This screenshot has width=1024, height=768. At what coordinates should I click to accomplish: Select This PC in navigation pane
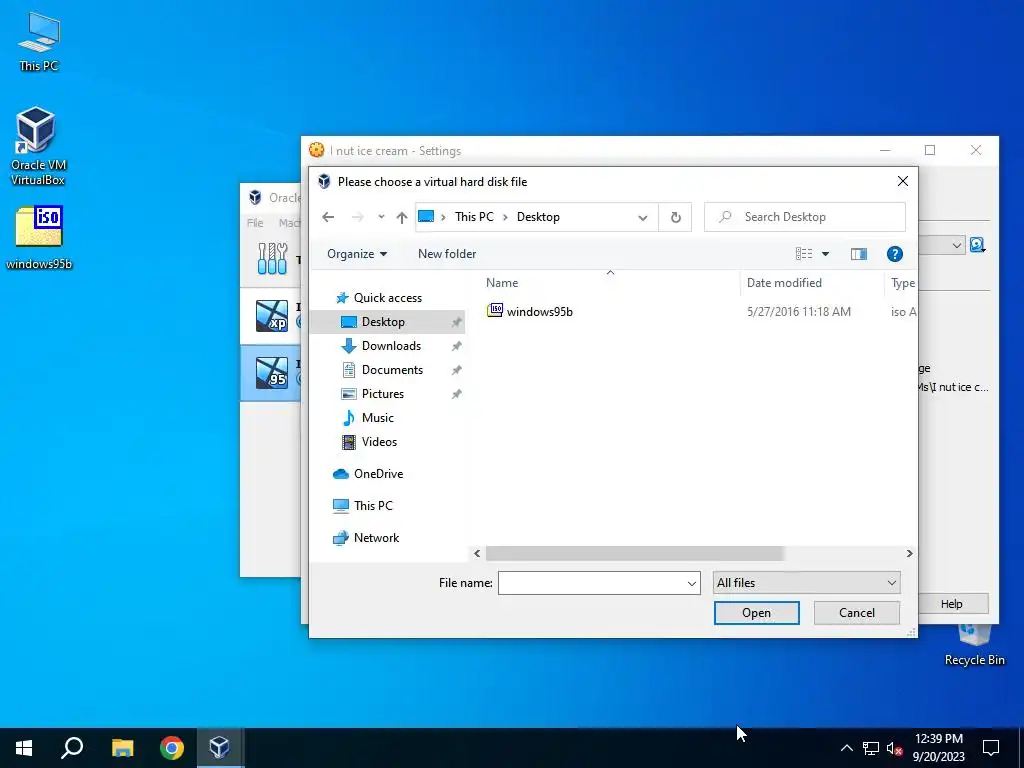[x=363, y=505]
